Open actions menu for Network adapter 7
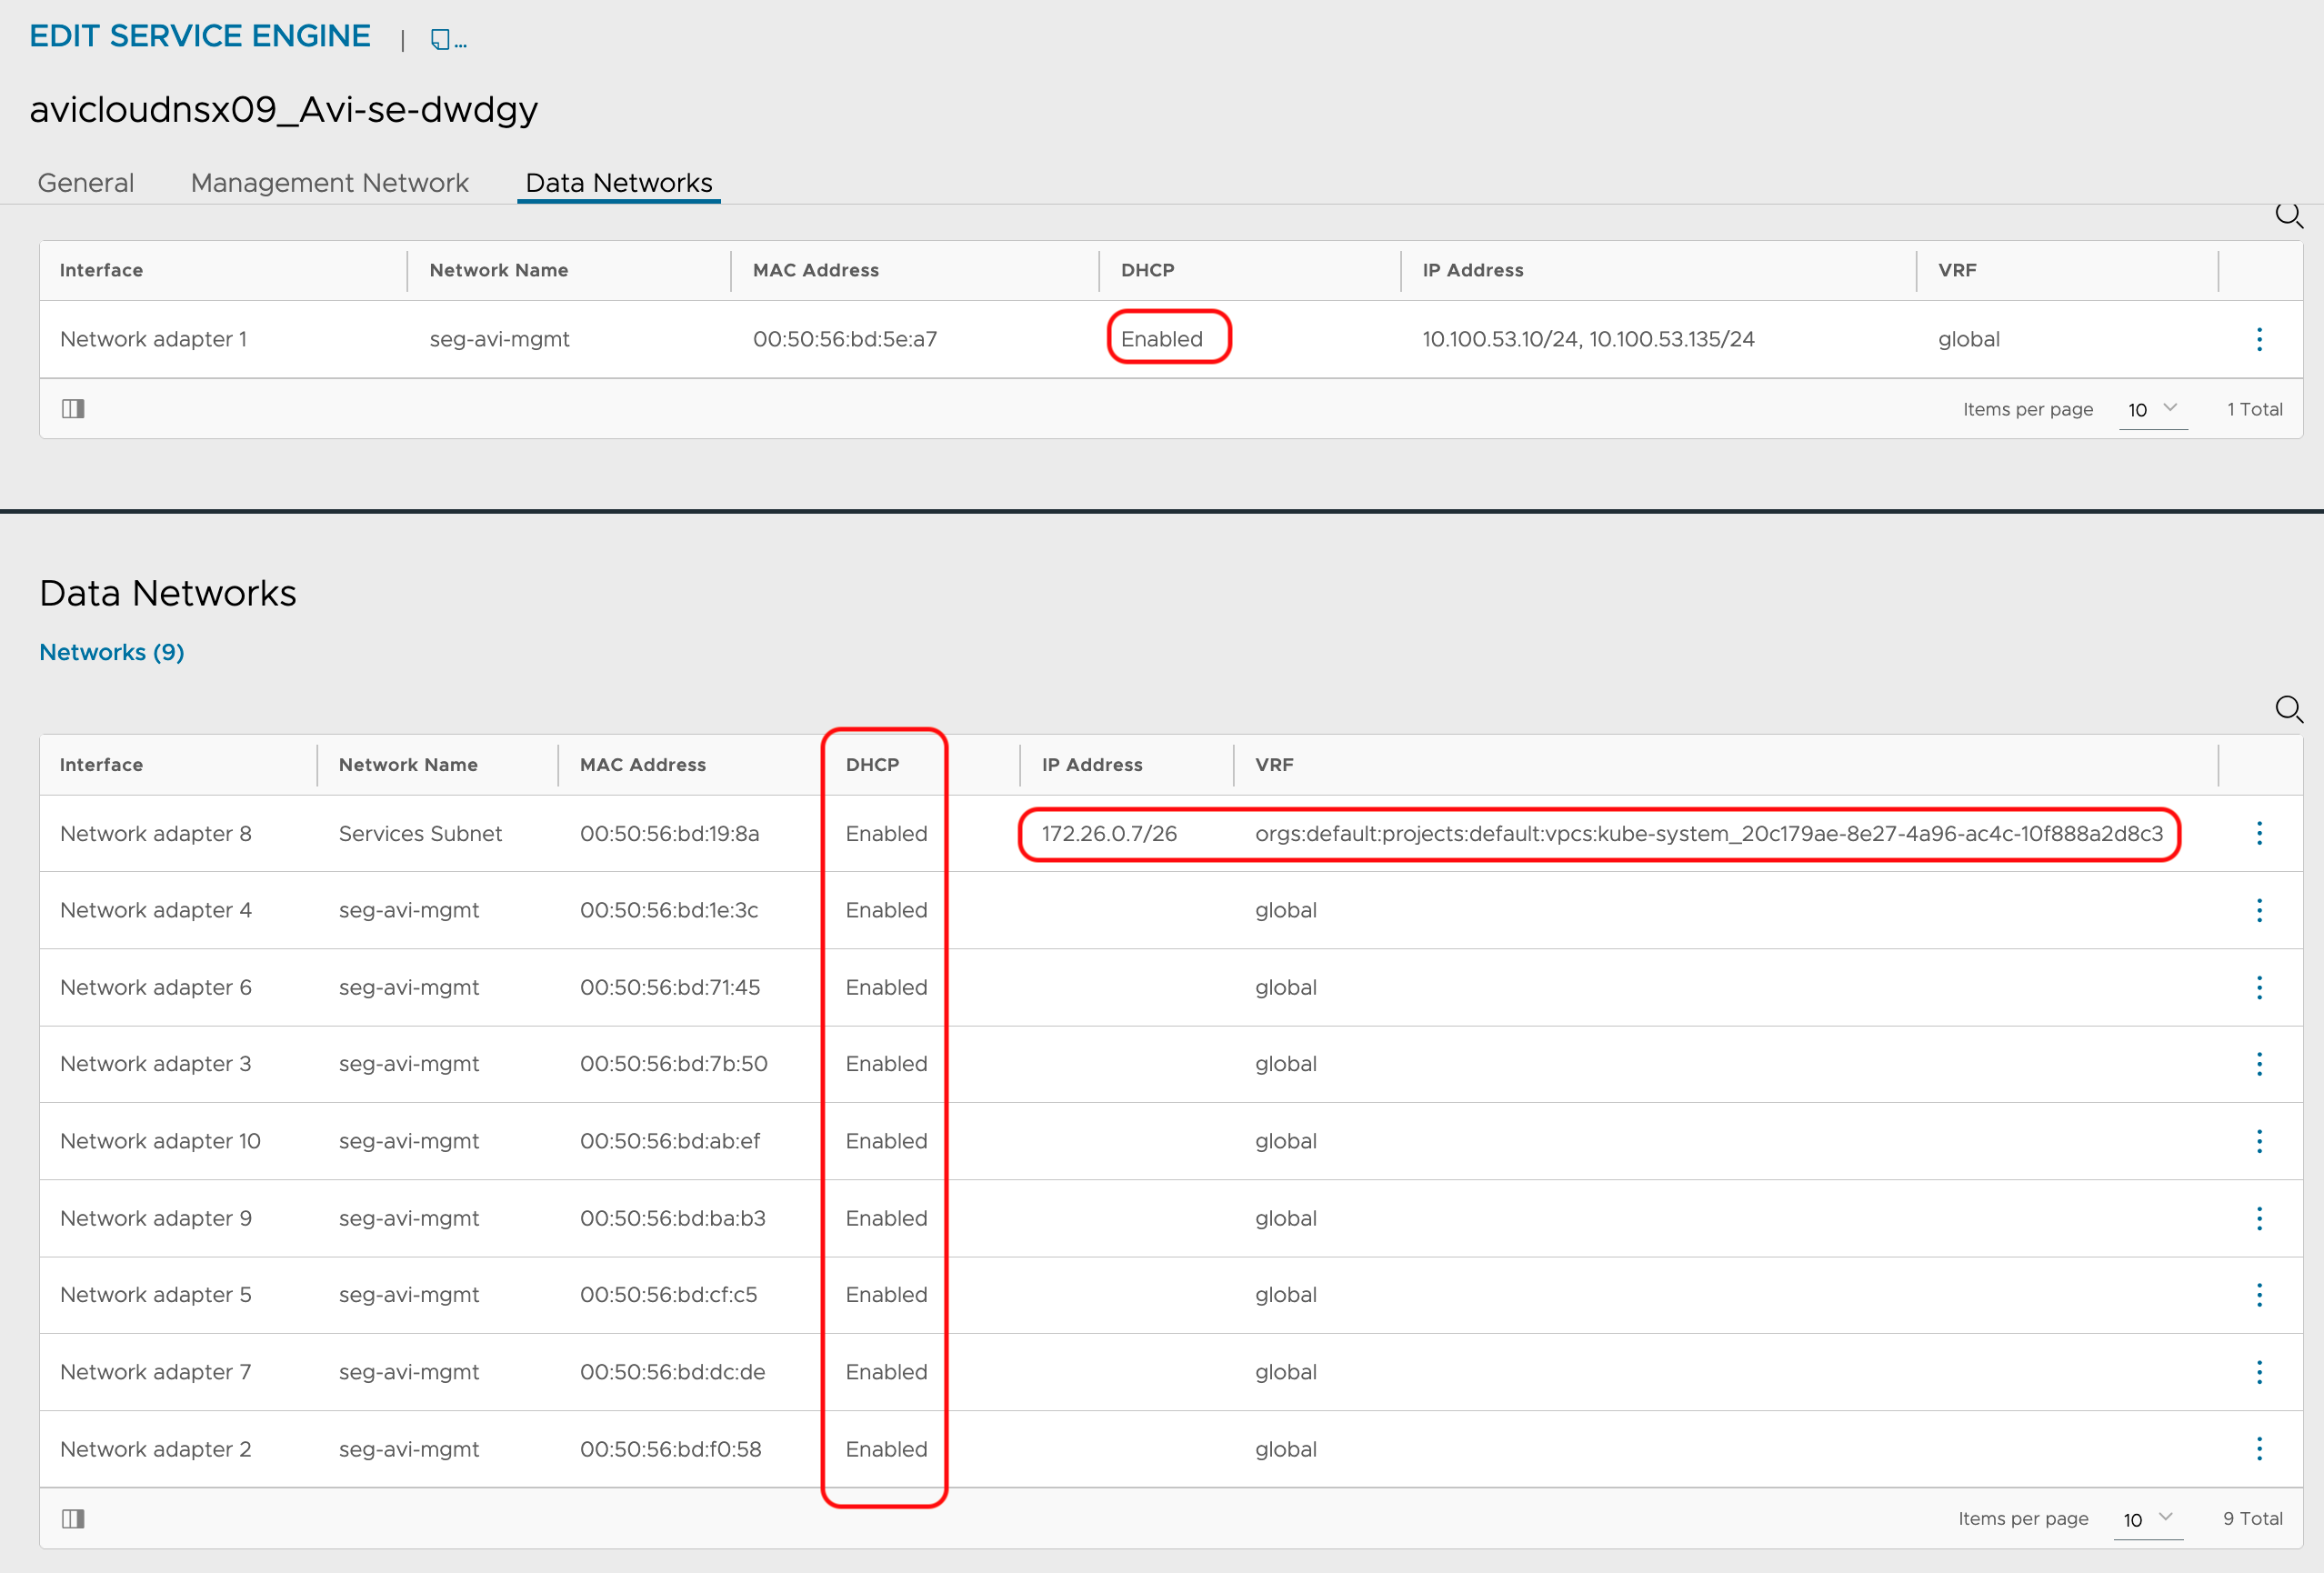This screenshot has width=2324, height=1573. point(2259,1372)
